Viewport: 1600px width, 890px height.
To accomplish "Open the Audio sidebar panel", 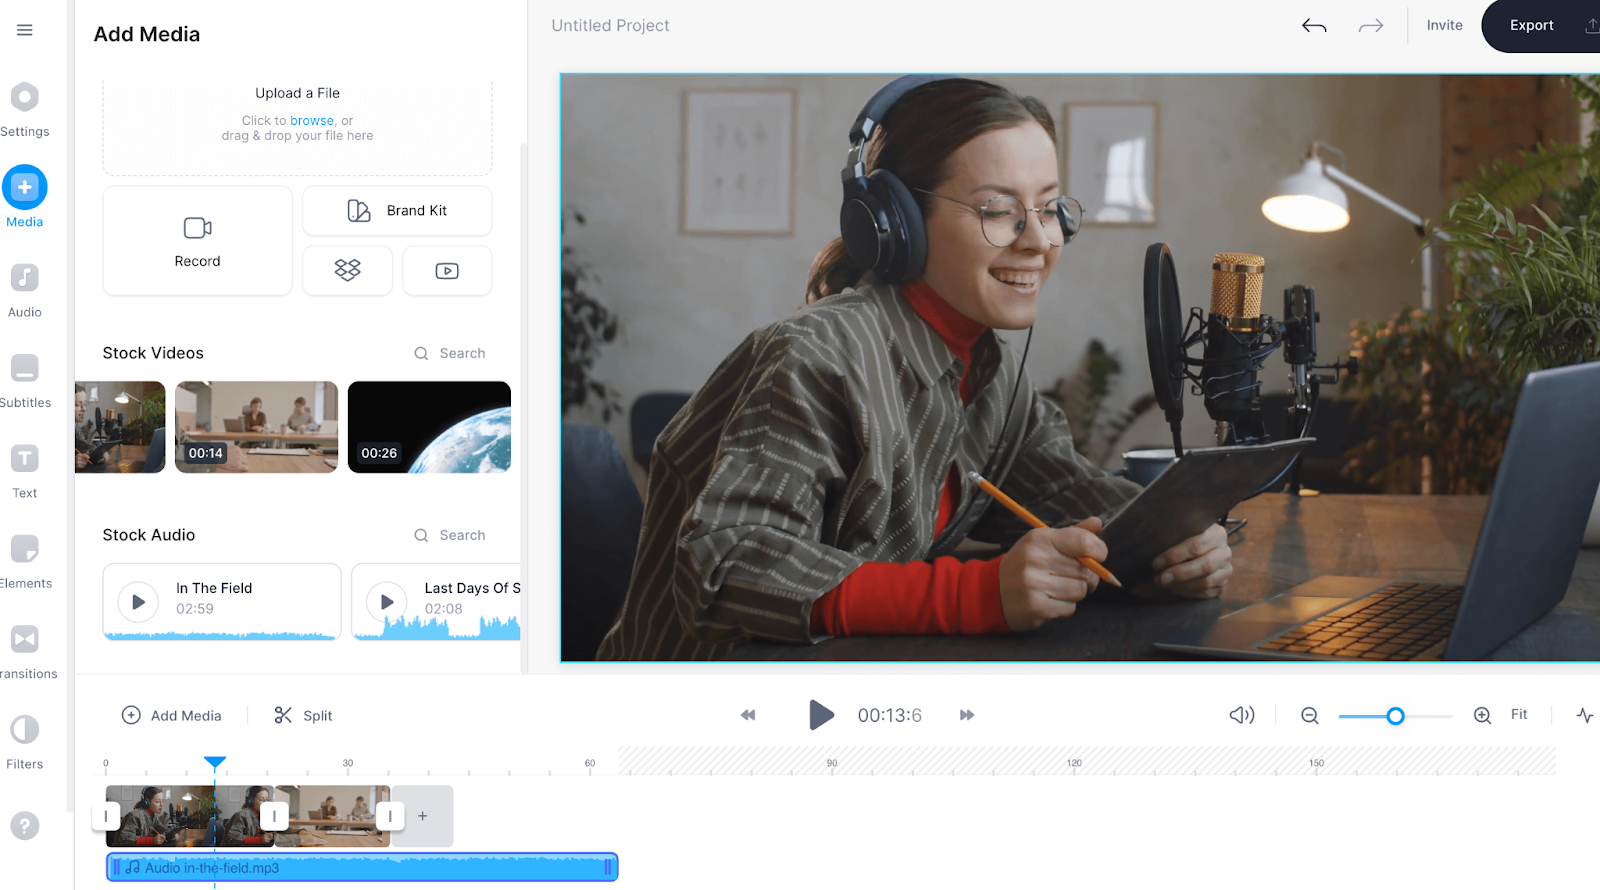I will pyautogui.click(x=25, y=290).
